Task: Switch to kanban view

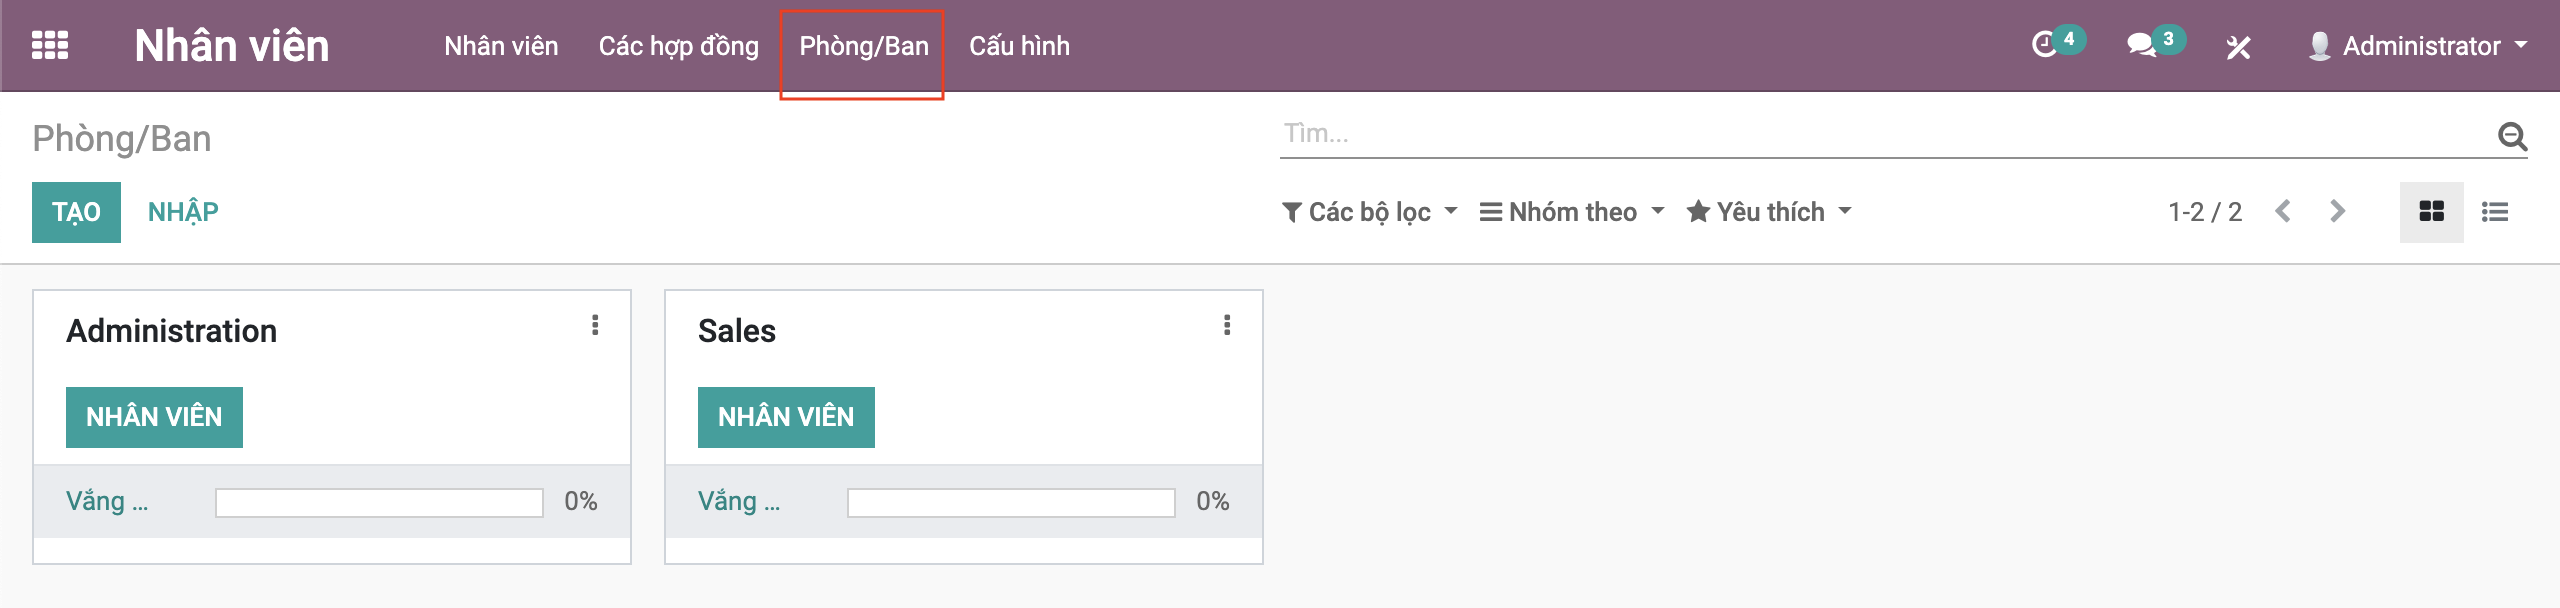Action: [2431, 212]
